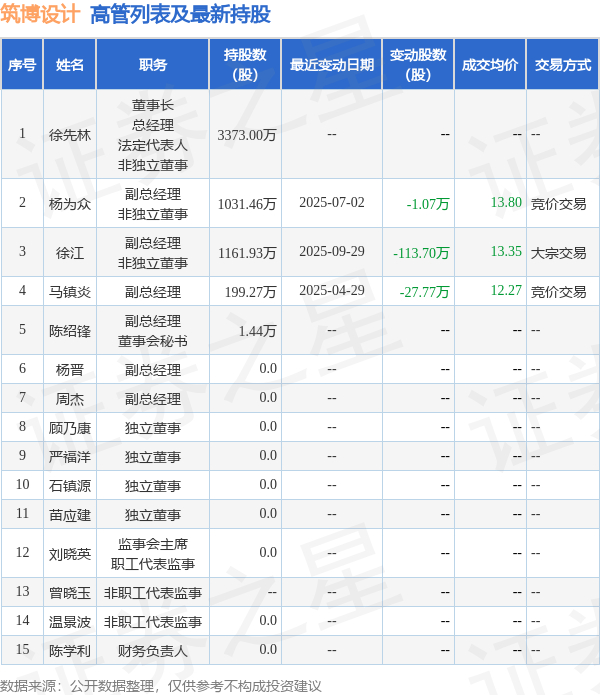This screenshot has height=695, width=600.
Task: Click 徐先林's position cell with 董事长
Action: (153, 135)
